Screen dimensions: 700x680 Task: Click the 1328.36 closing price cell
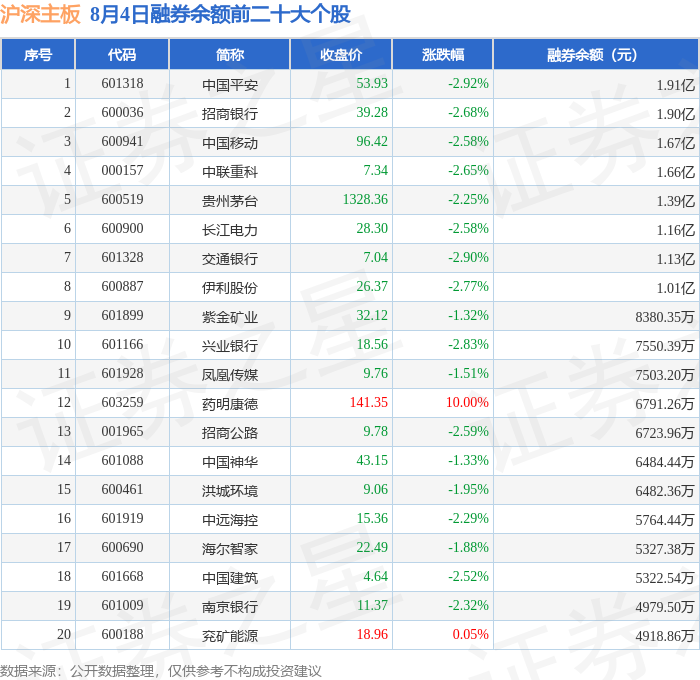pyautogui.click(x=365, y=199)
